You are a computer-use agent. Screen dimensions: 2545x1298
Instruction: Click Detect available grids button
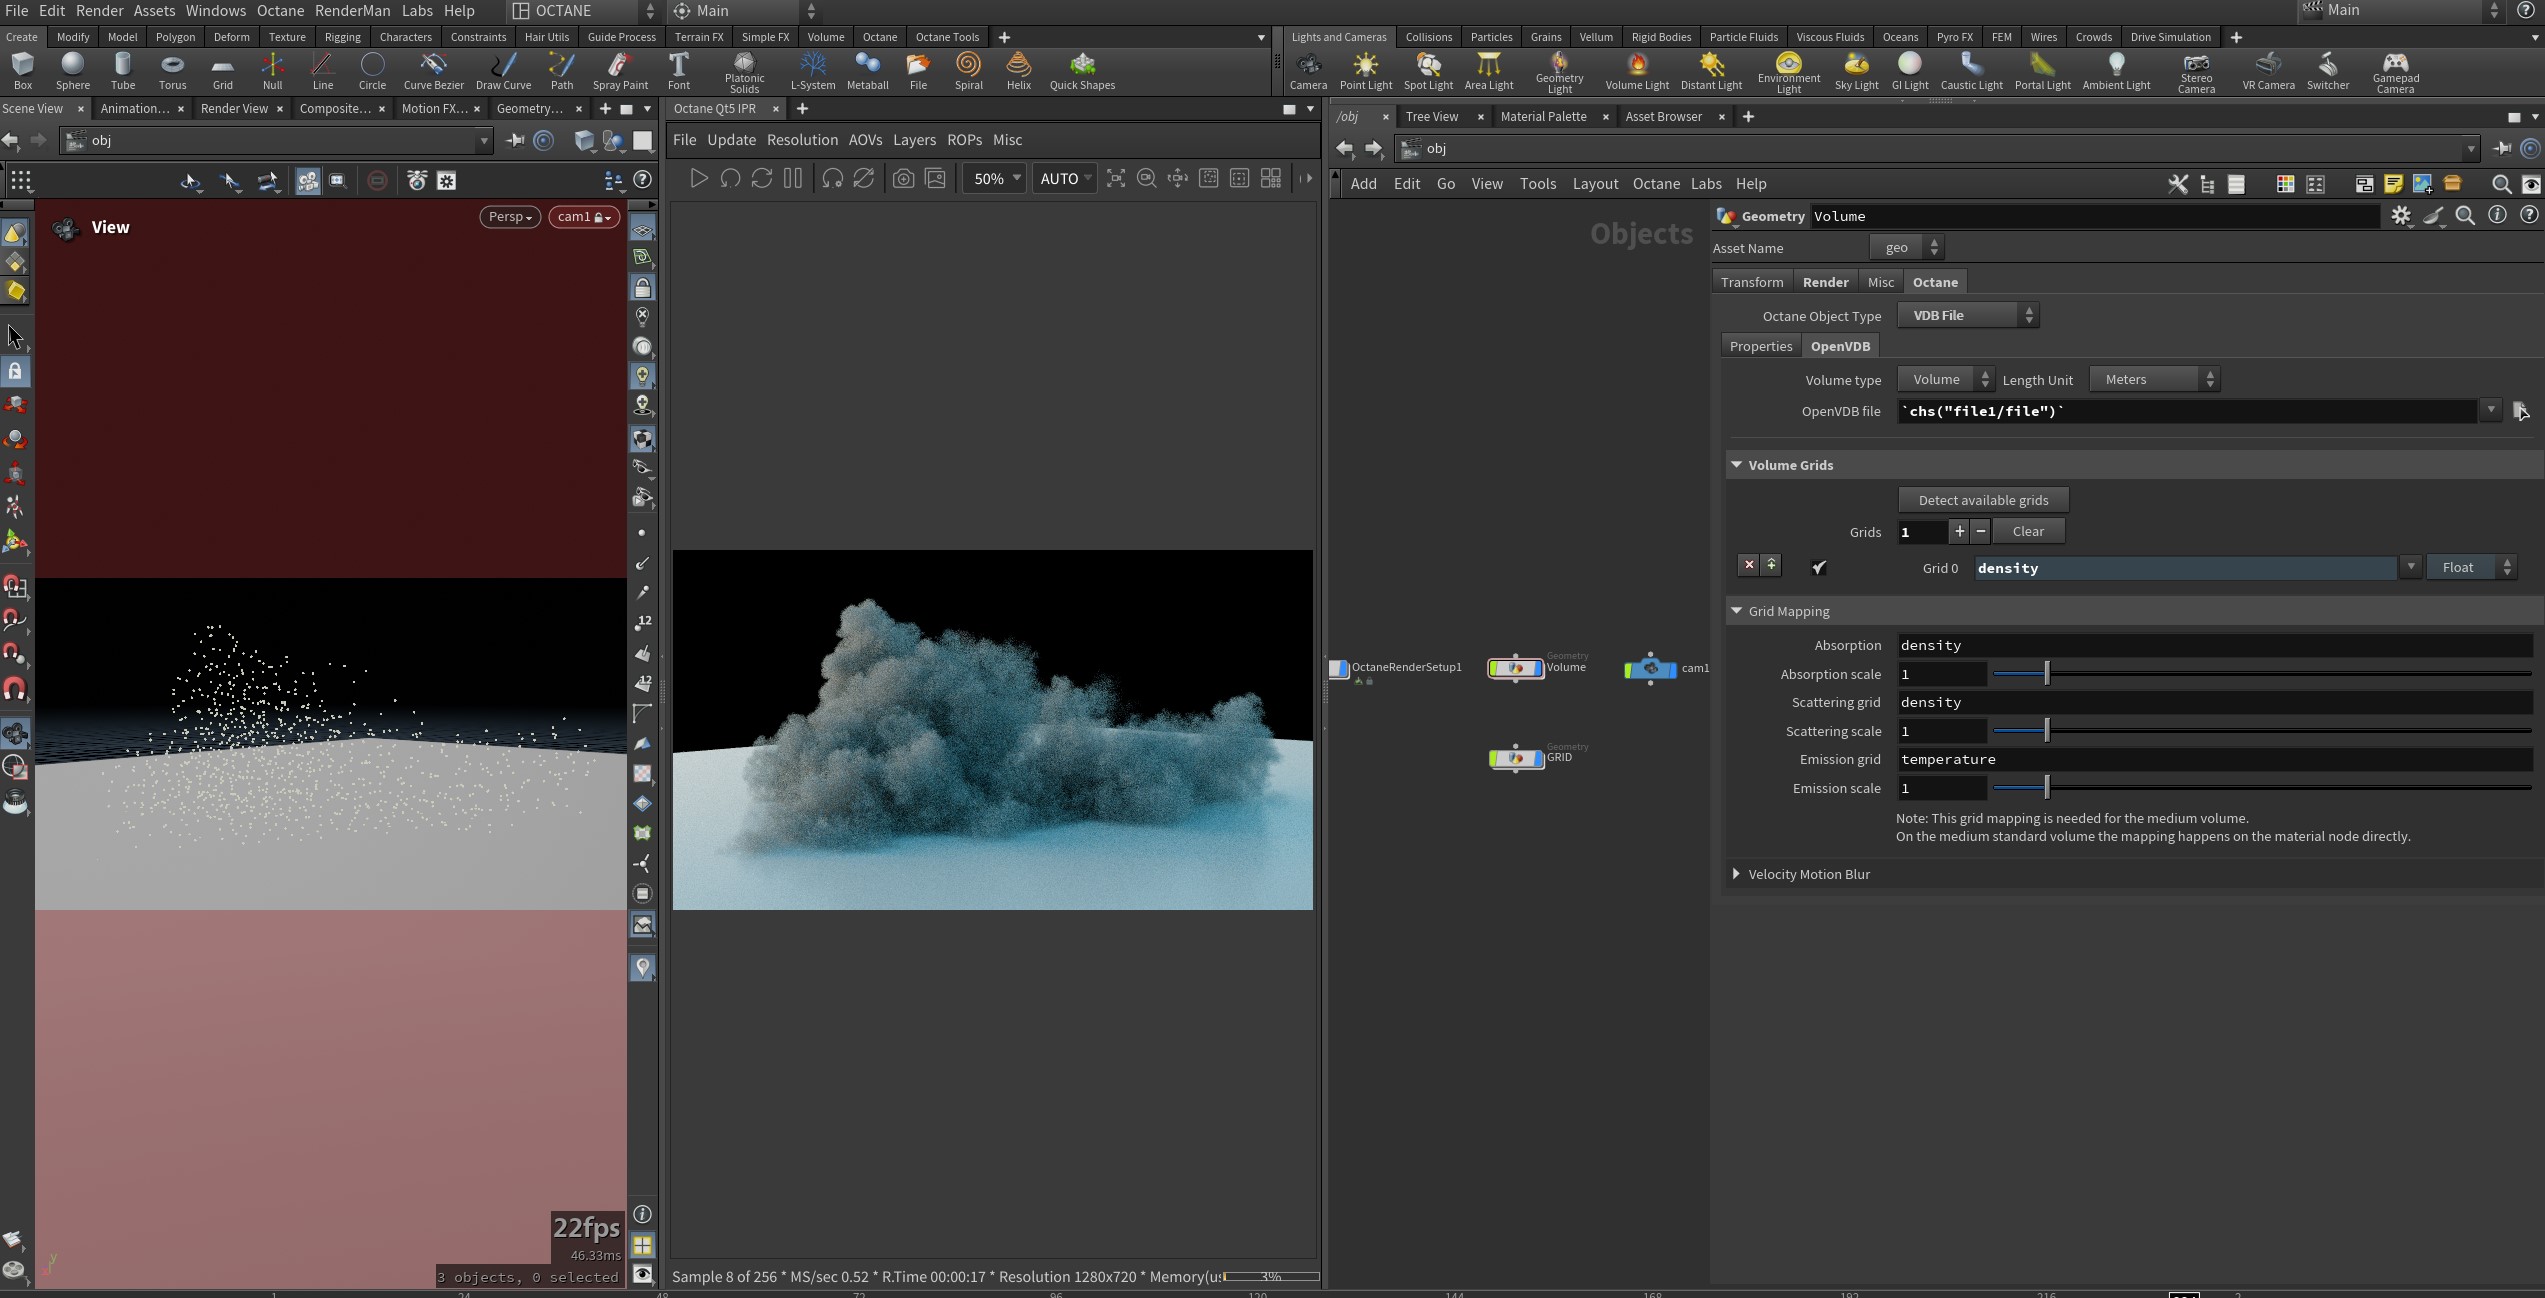coord(1982,500)
